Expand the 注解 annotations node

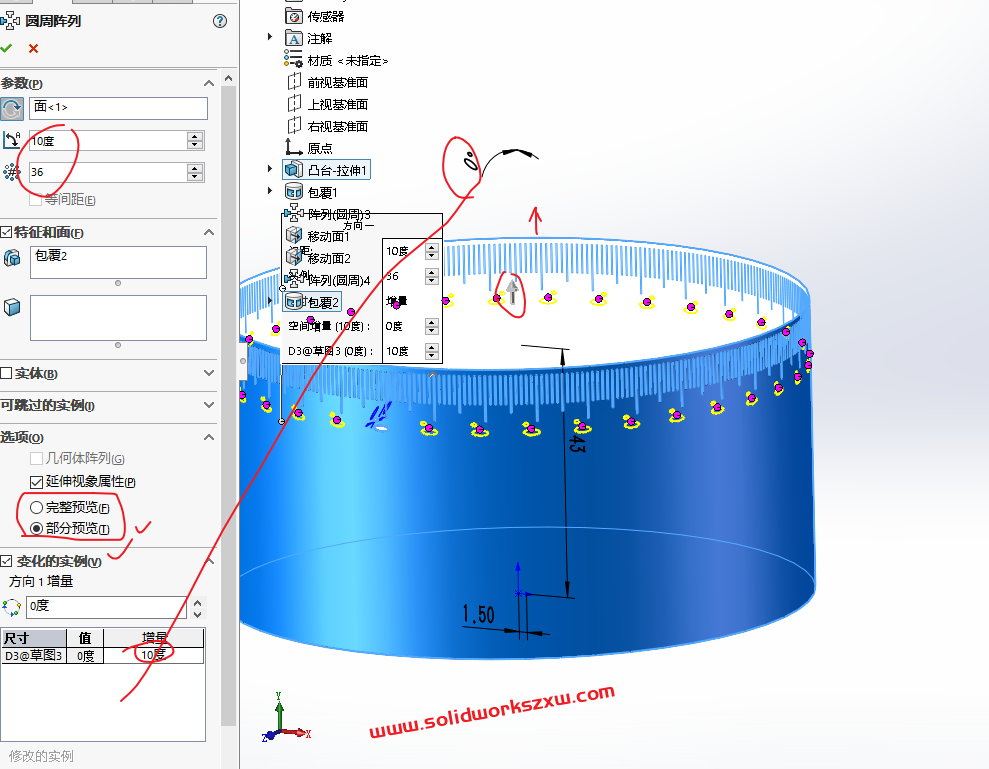click(270, 38)
